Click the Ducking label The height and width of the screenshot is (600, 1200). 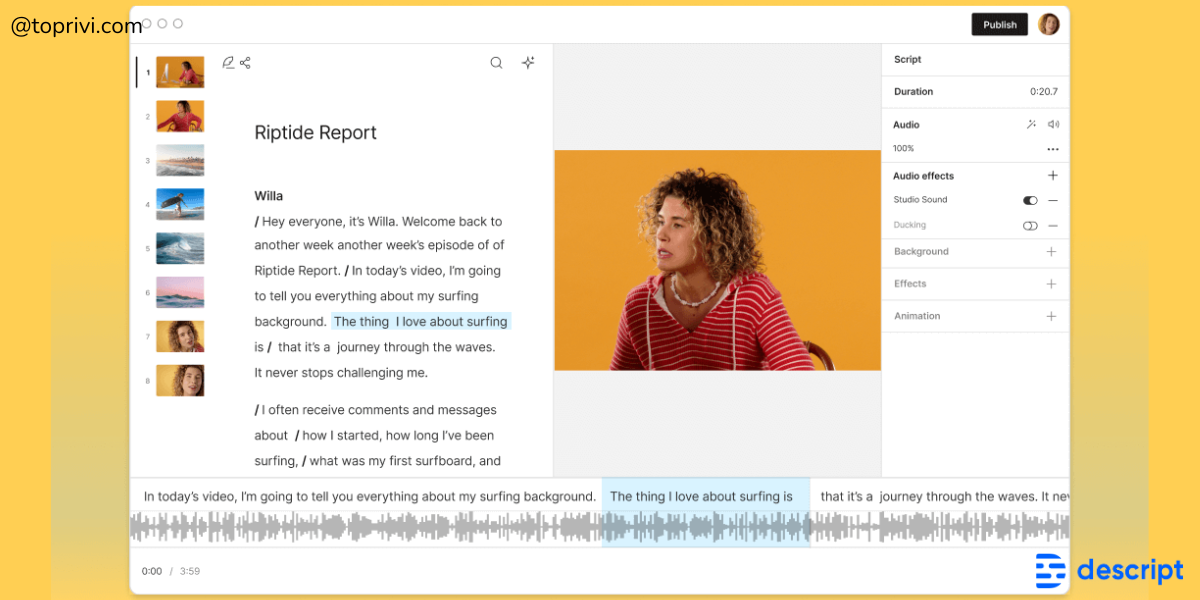[910, 226]
